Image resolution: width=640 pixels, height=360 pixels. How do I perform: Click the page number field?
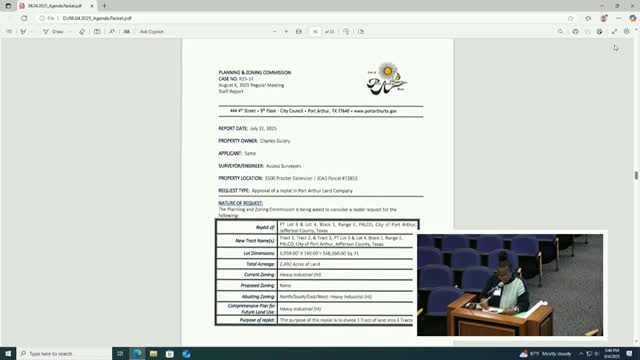[315, 31]
